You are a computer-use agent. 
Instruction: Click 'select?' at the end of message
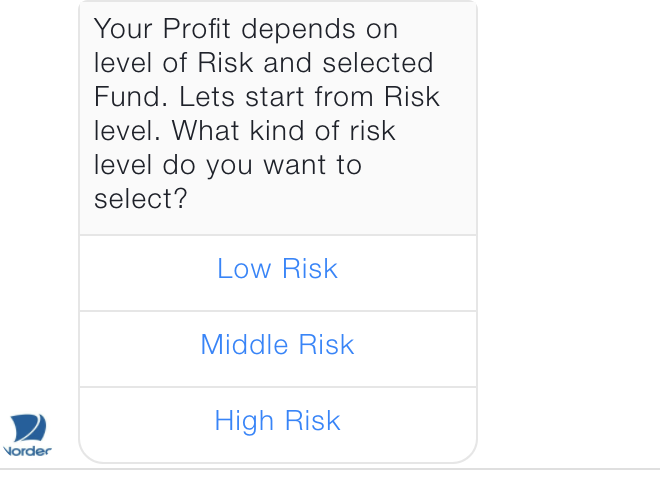(x=140, y=199)
